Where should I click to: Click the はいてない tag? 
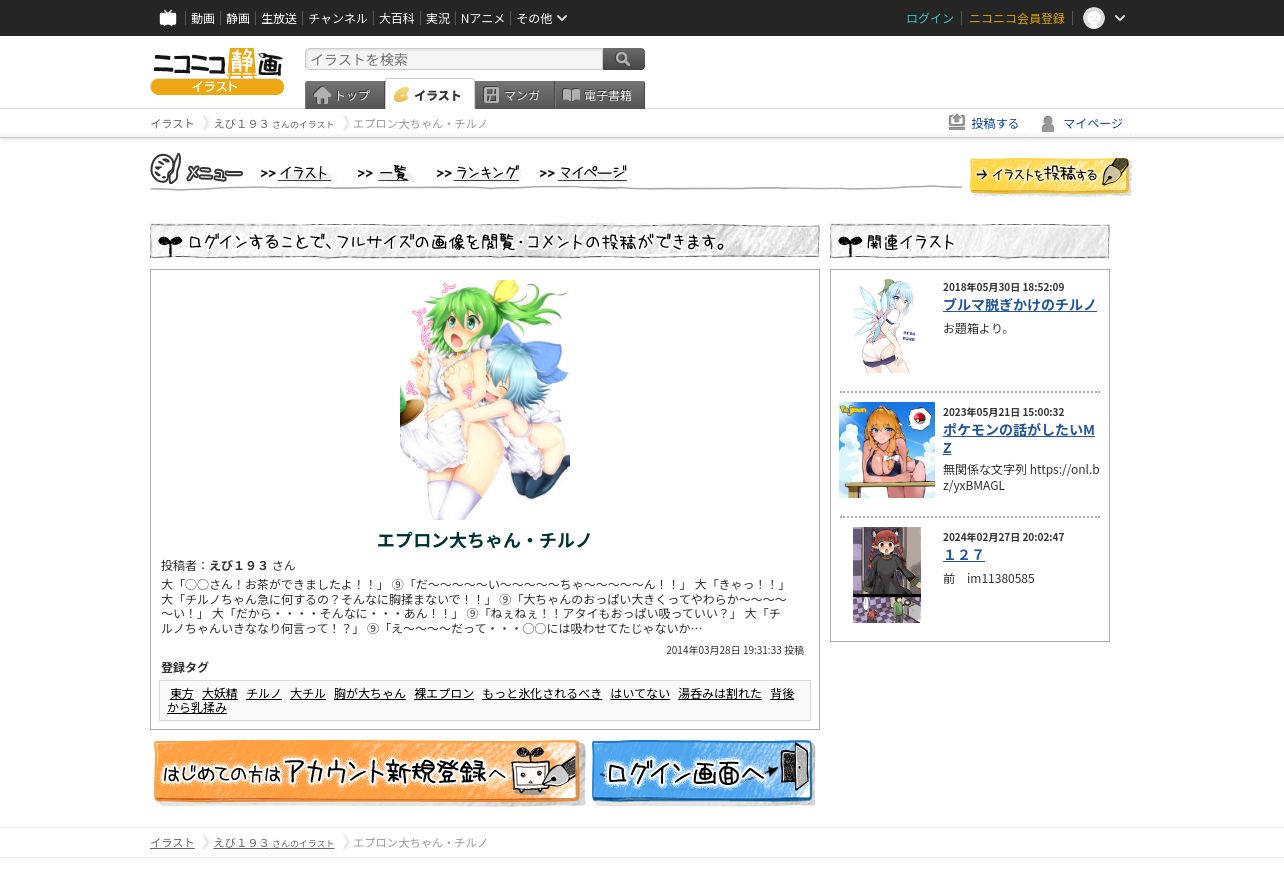tap(640, 693)
